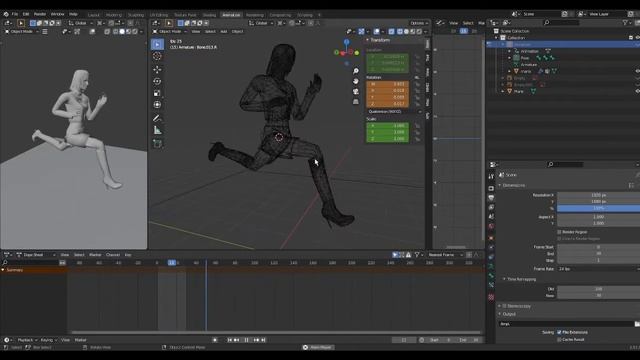Image resolution: width=640 pixels, height=360 pixels.
Task: Open the Output properties tab icon
Action: [x=491, y=198]
